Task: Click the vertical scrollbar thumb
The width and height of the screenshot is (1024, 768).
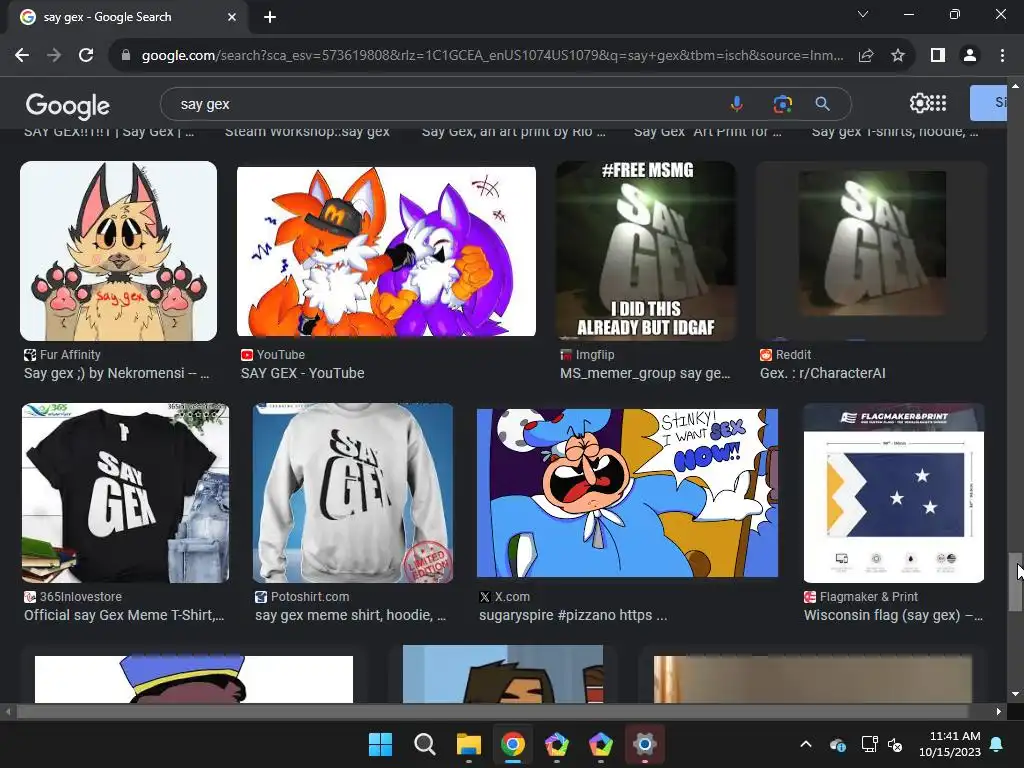Action: pyautogui.click(x=1014, y=581)
